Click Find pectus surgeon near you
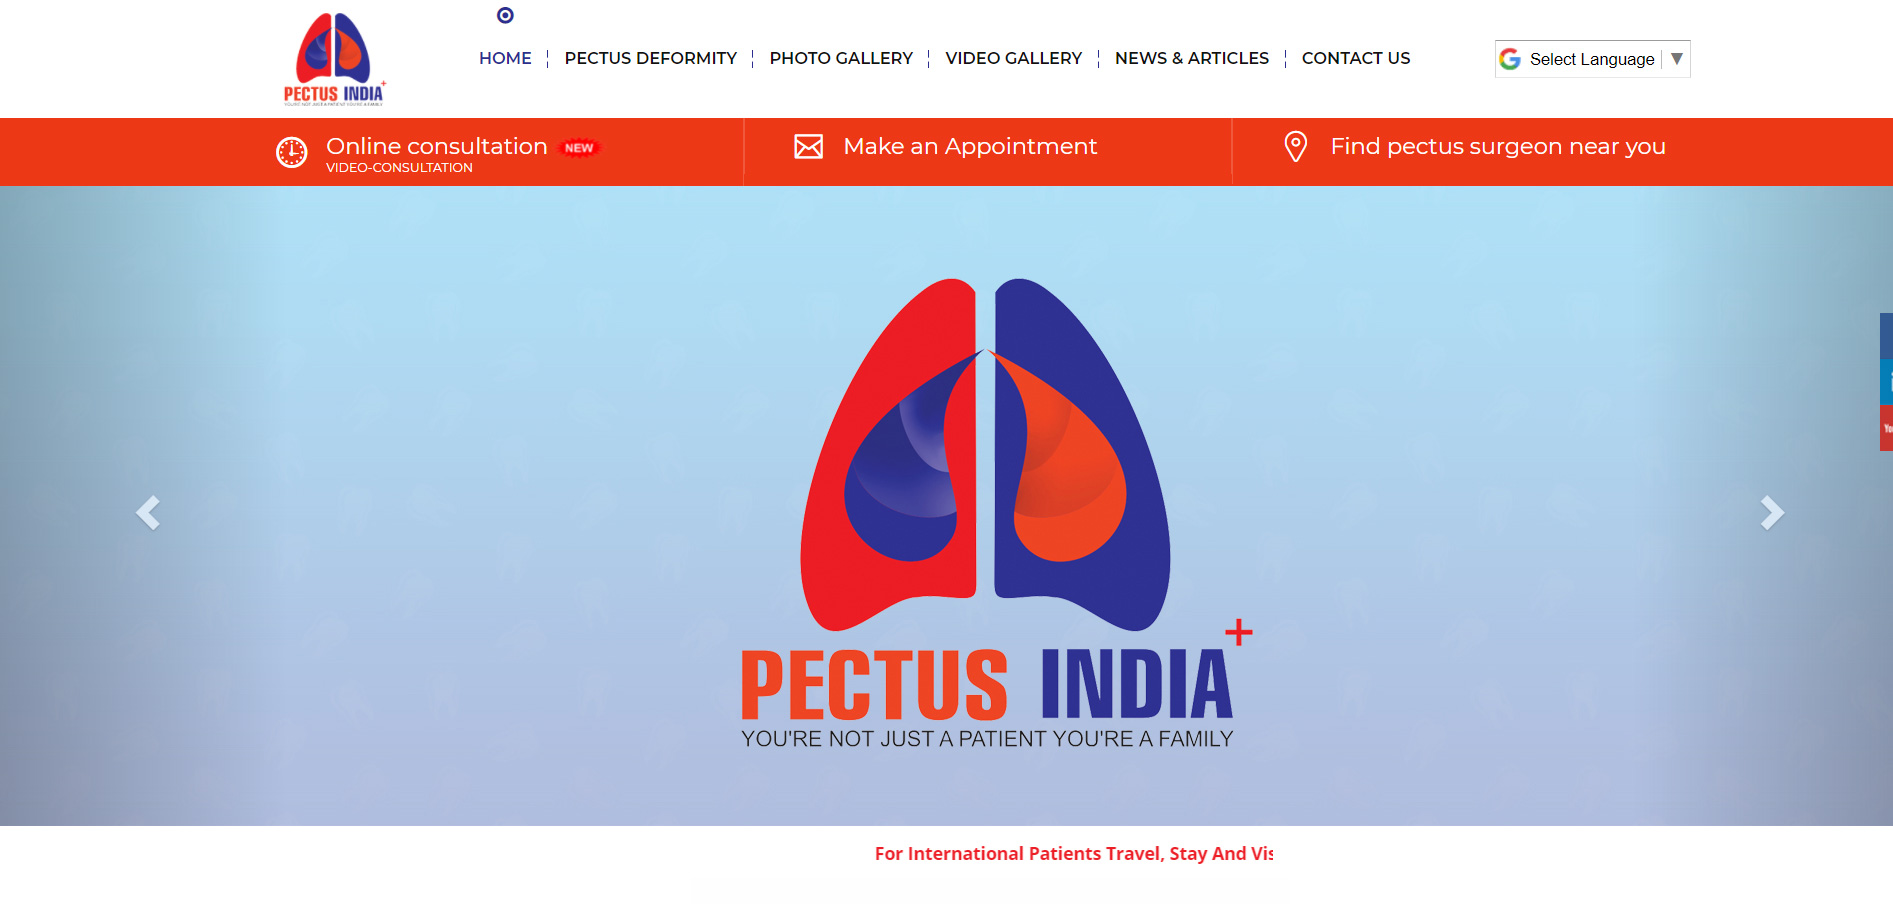 click(1497, 147)
